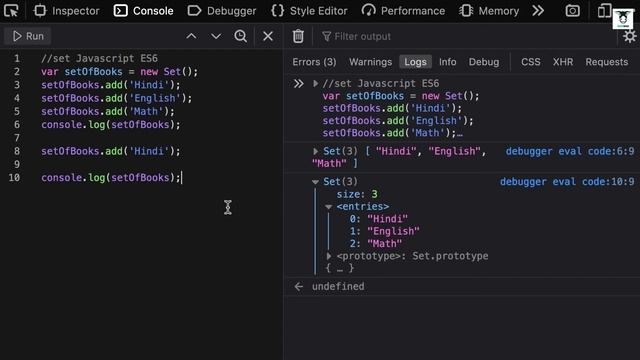The width and height of the screenshot is (640, 360).
Task: Place cursor on line 8 setOfBooks.add('Hindi')
Action: [111, 151]
